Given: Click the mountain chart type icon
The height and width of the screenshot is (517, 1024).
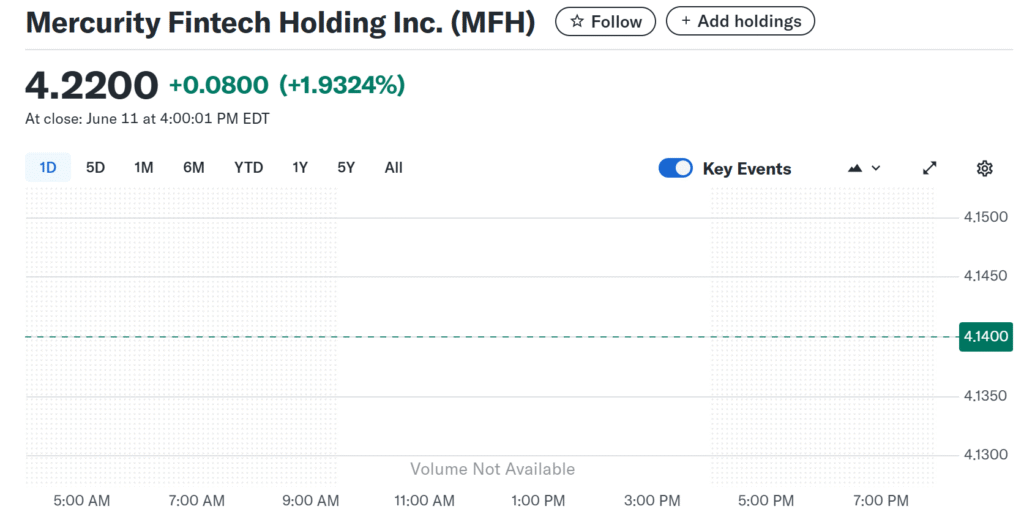Looking at the screenshot, I should (855, 168).
